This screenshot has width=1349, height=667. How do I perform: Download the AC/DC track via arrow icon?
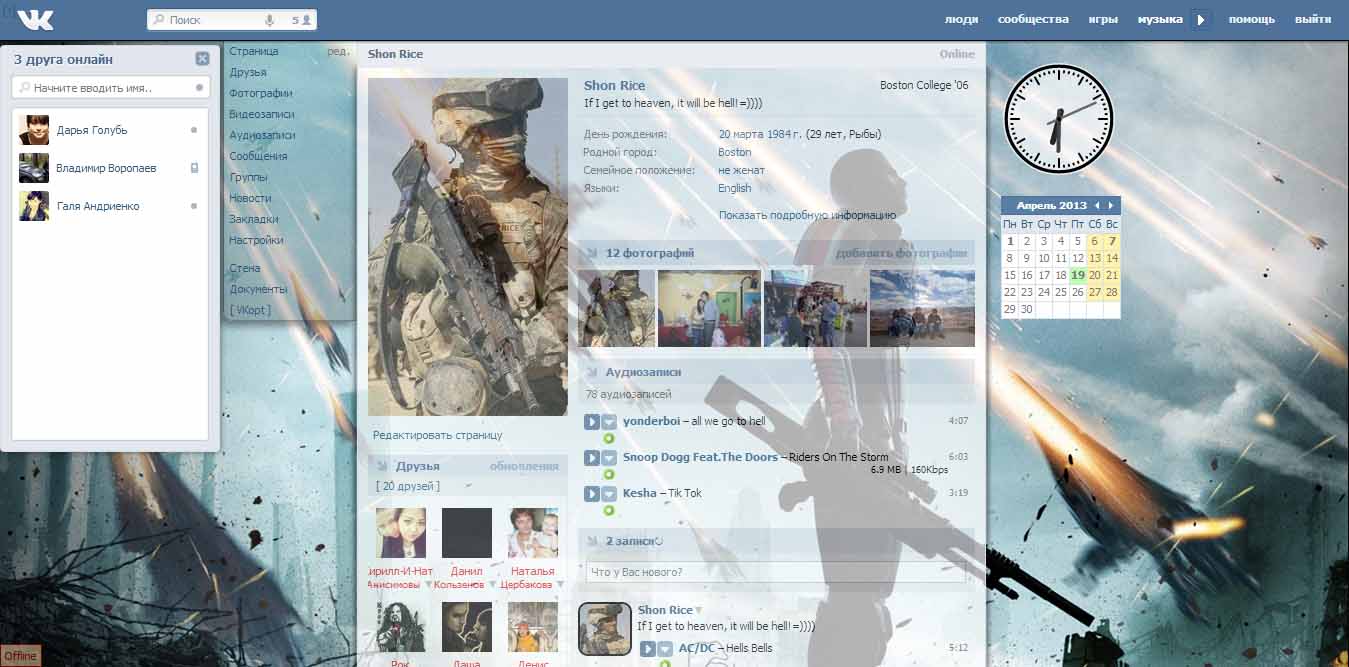click(665, 649)
